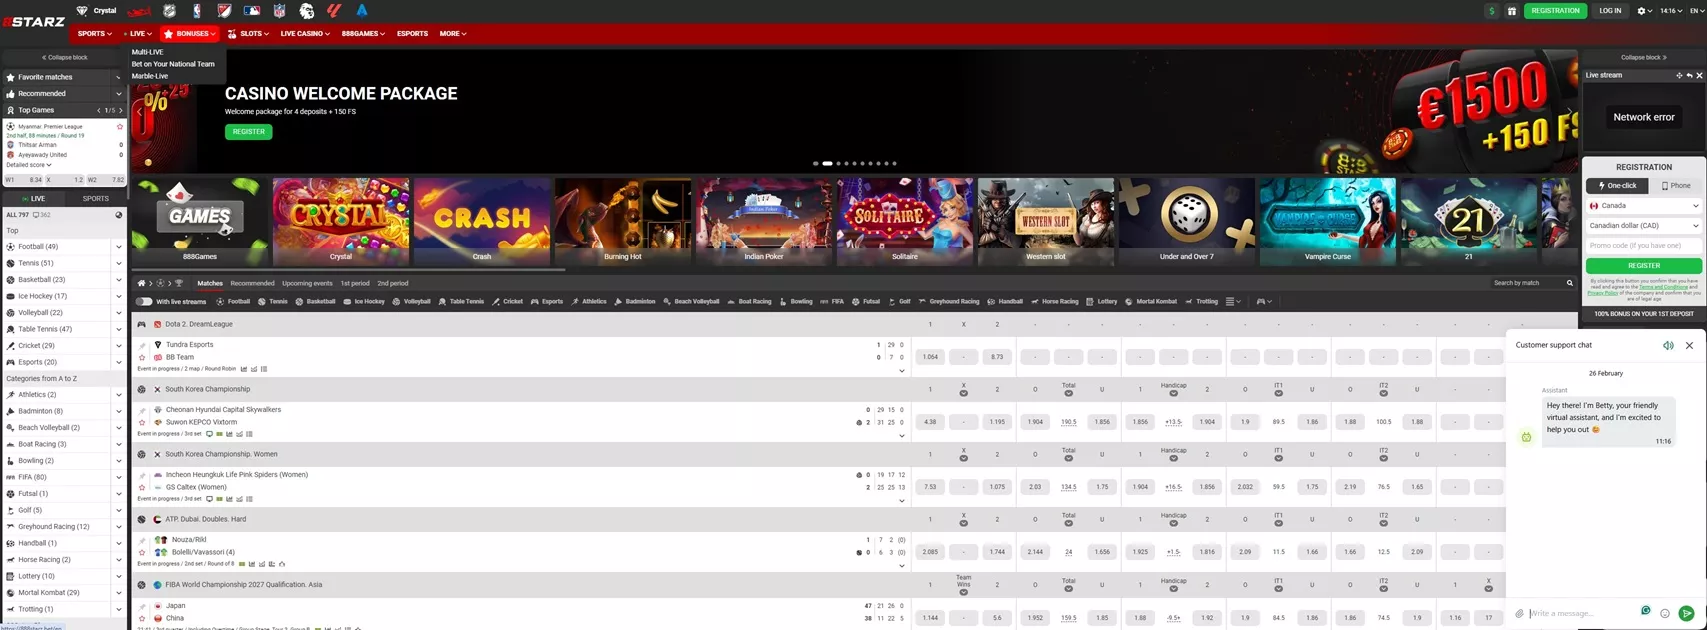The height and width of the screenshot is (630, 1707).
Task: Click the Promo code input field
Action: (x=1644, y=245)
